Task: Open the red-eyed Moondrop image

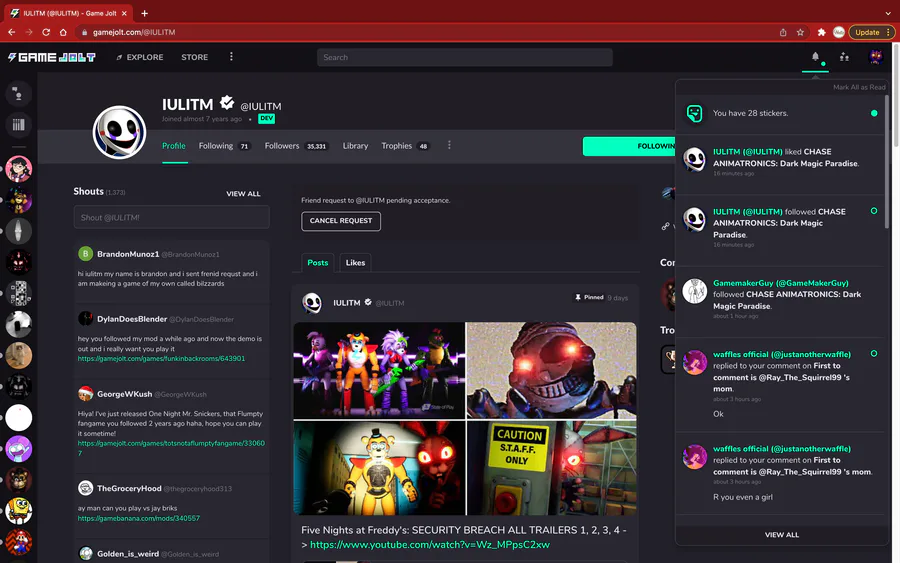Action: coord(552,370)
